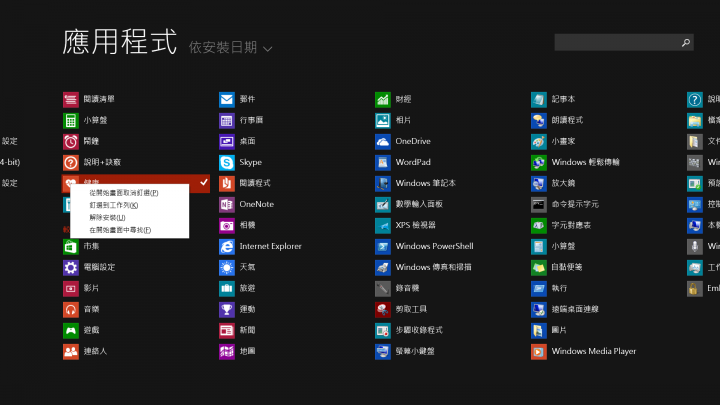The image size is (720, 405).
Task: Open the Pictures (圖片) folder icon
Action: coord(539,330)
